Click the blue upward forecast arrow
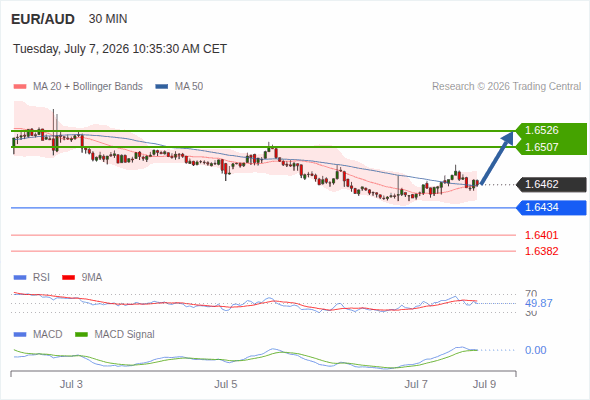Screen dimensions: 590x400 [497, 158]
